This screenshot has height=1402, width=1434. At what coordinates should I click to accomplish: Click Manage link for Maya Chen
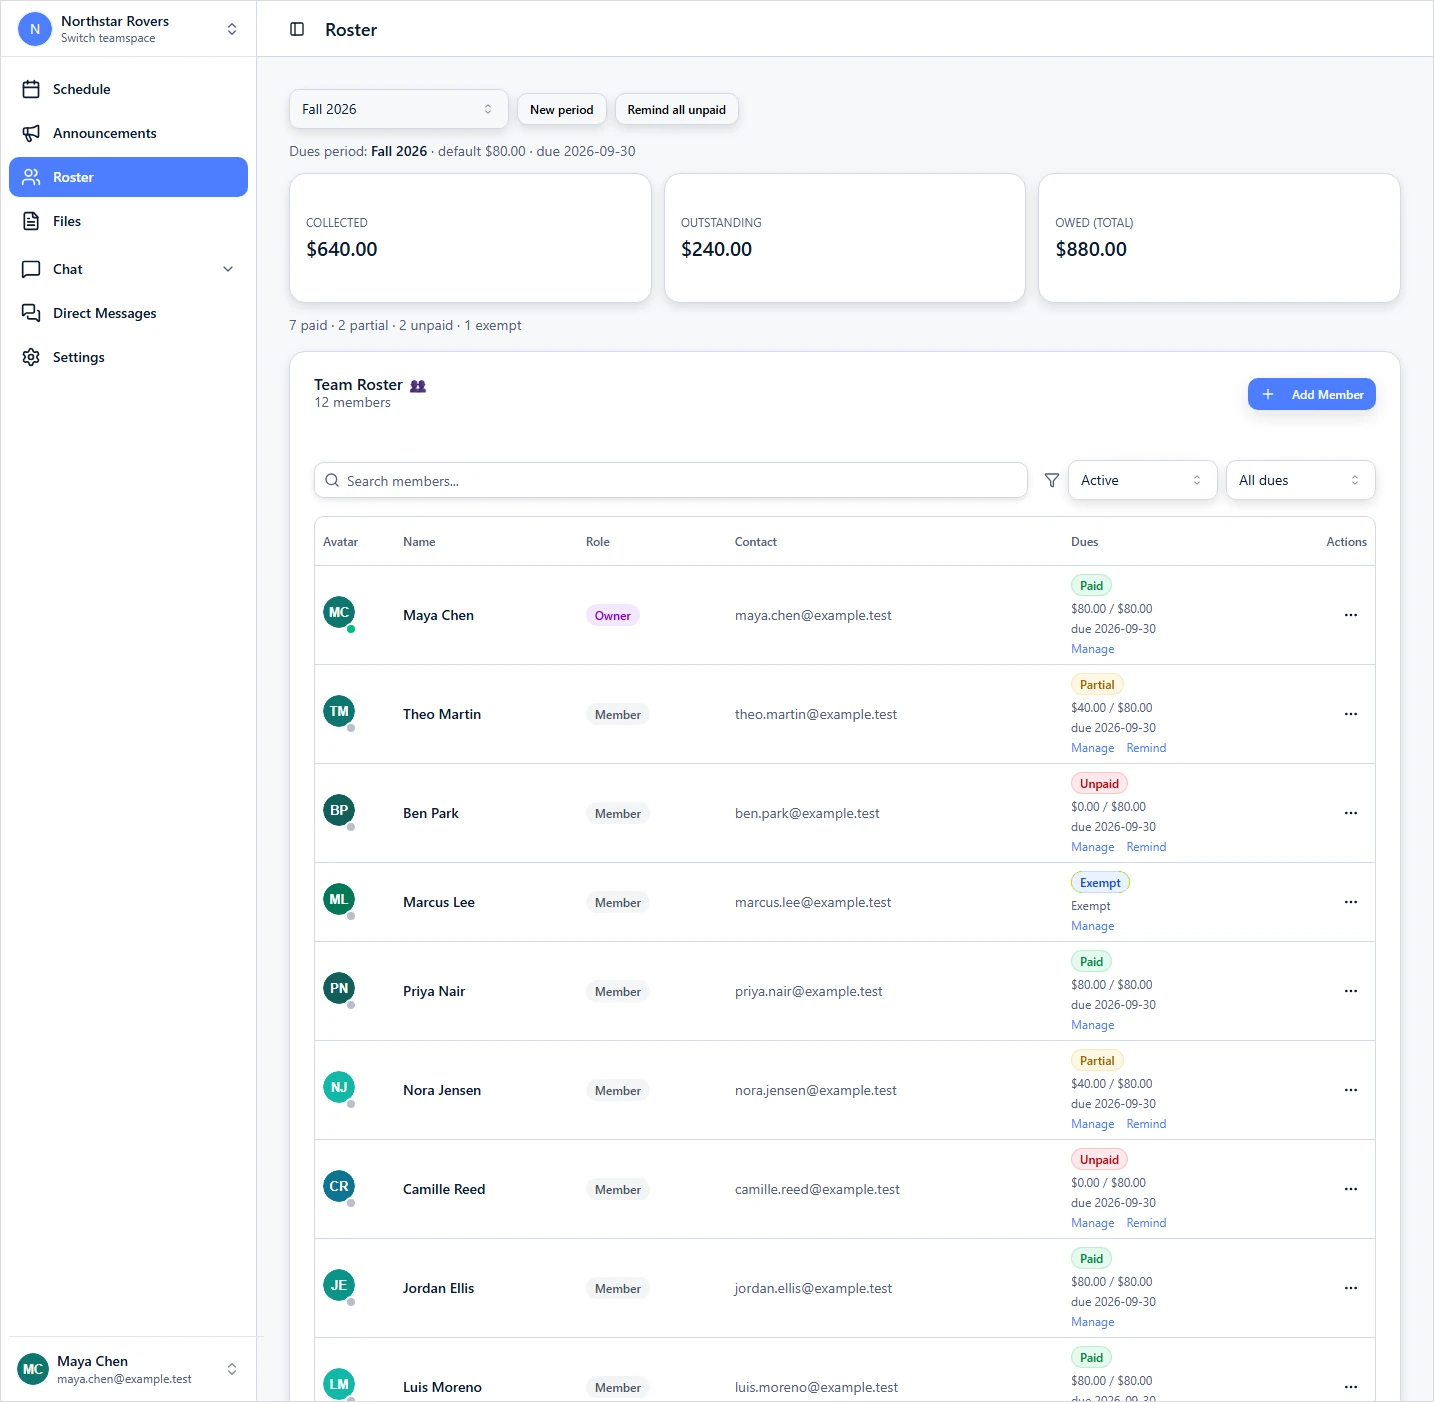pos(1092,649)
